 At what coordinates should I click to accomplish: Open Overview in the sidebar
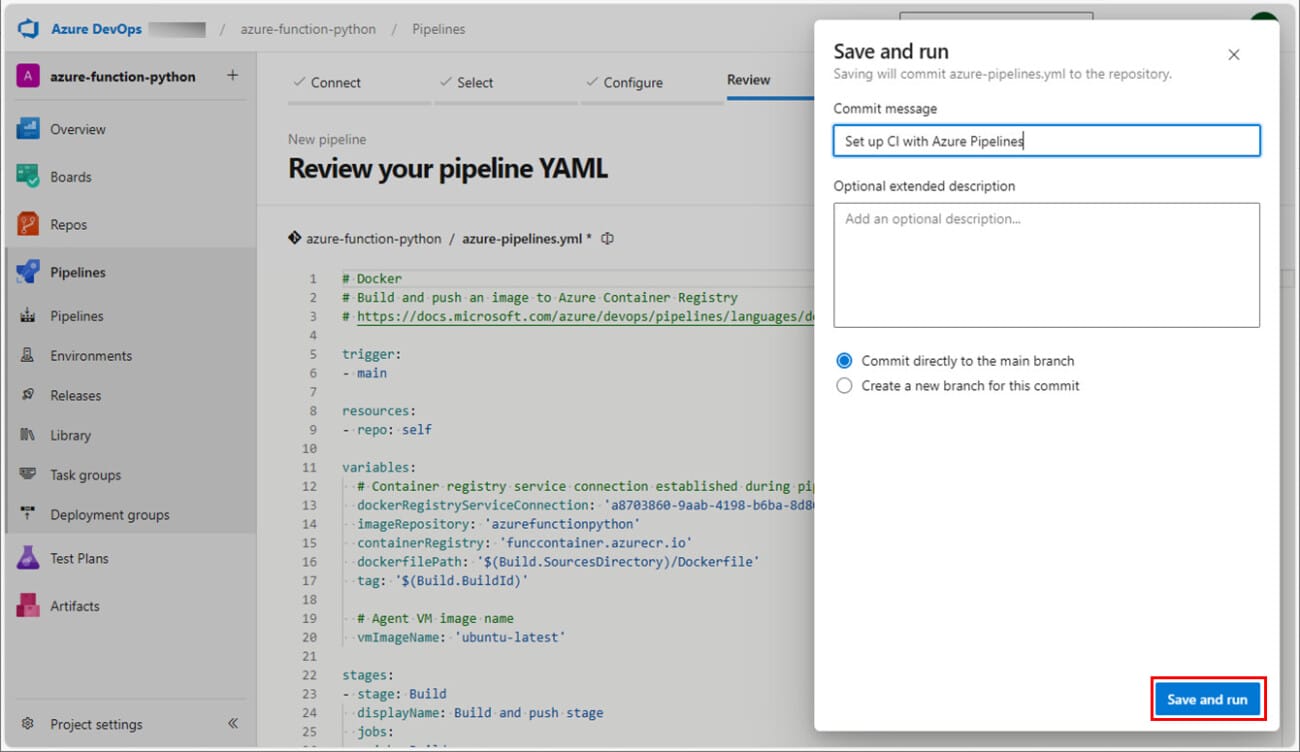coord(78,129)
